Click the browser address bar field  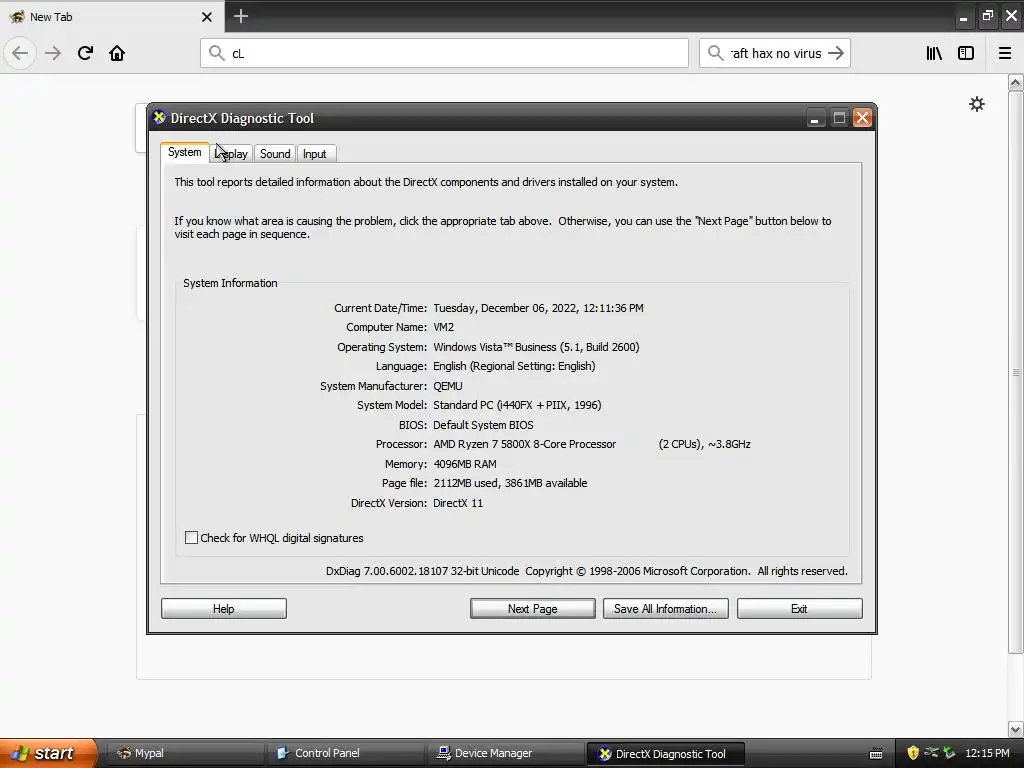(444, 53)
